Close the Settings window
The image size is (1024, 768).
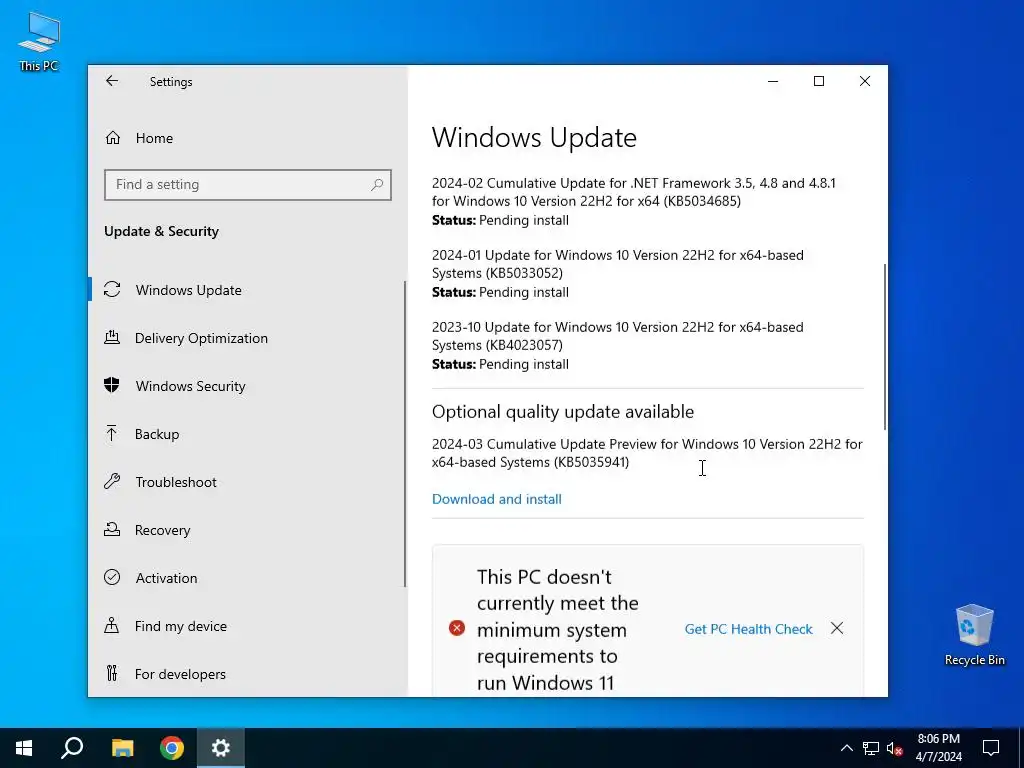[x=865, y=81]
